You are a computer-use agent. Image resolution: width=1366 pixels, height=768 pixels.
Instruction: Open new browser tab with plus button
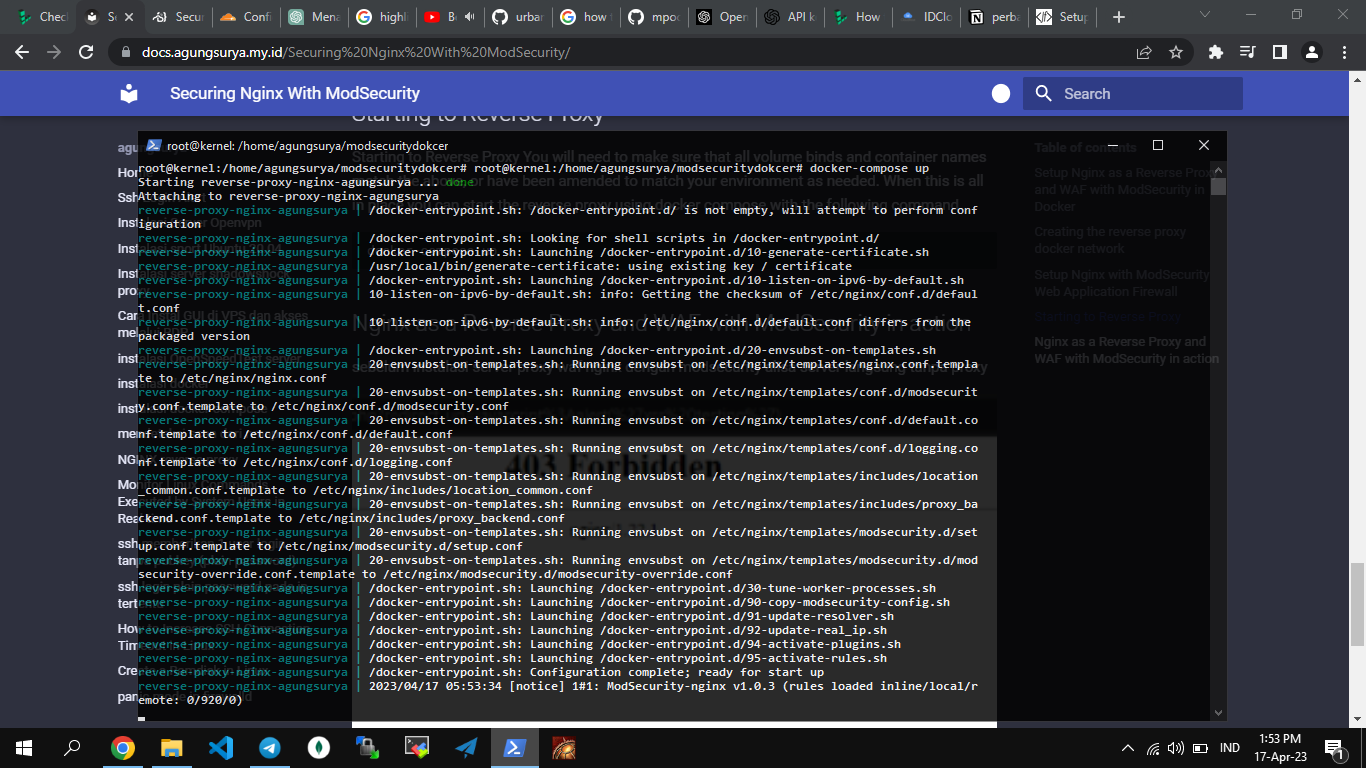(x=1119, y=17)
